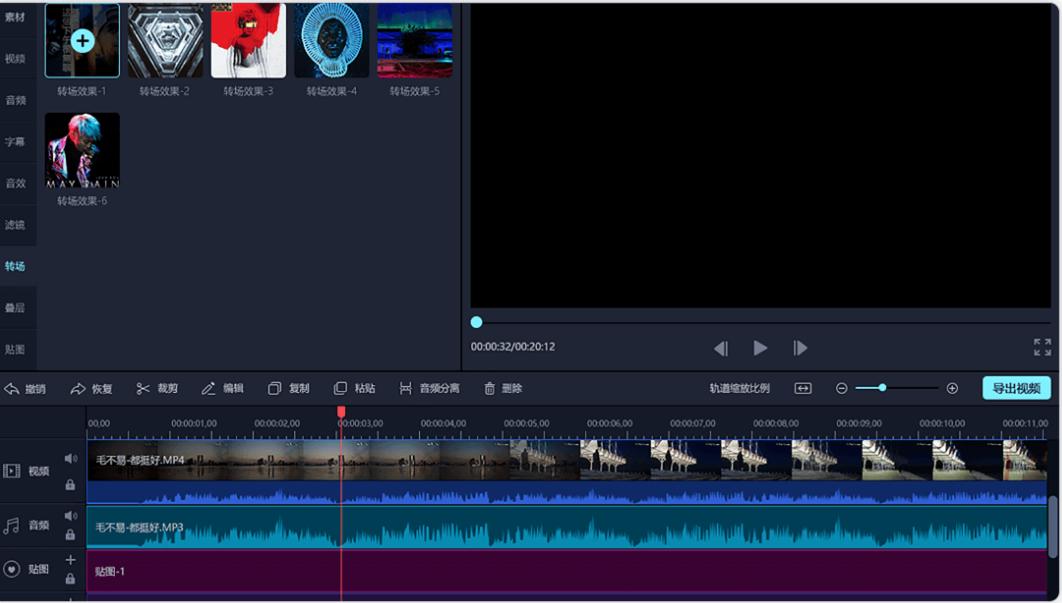The width and height of the screenshot is (1062, 603).
Task: Select the 转场效果-3 transition thumbnail
Action: pos(248,41)
